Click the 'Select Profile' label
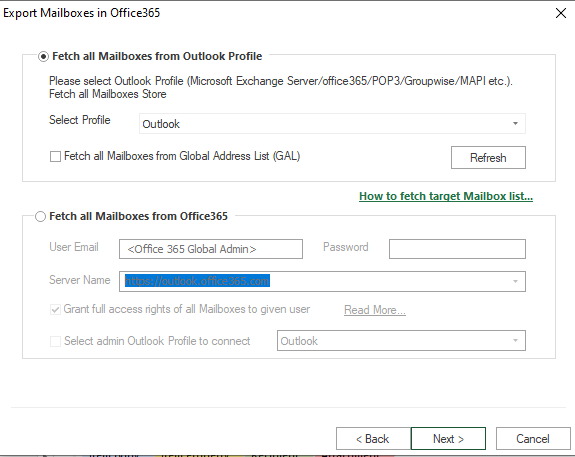The image size is (575, 457). click(x=80, y=120)
